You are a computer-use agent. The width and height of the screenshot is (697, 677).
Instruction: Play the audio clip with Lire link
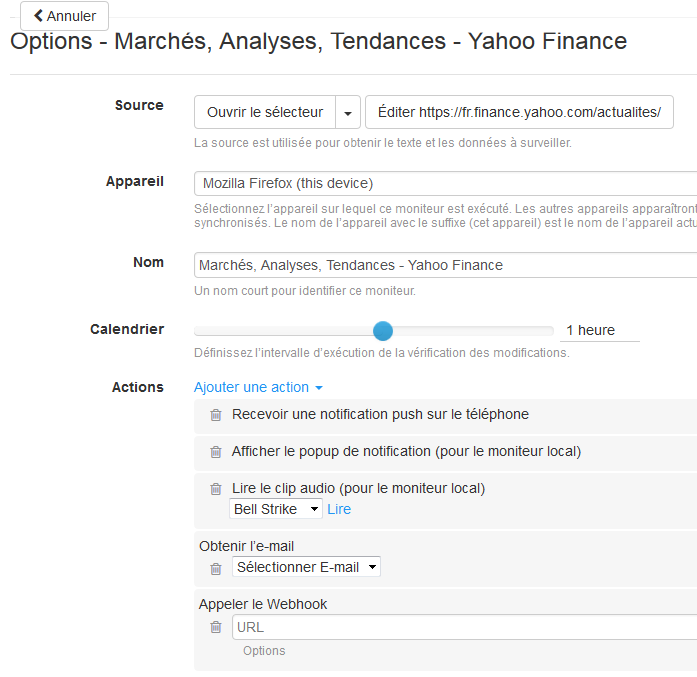[339, 509]
